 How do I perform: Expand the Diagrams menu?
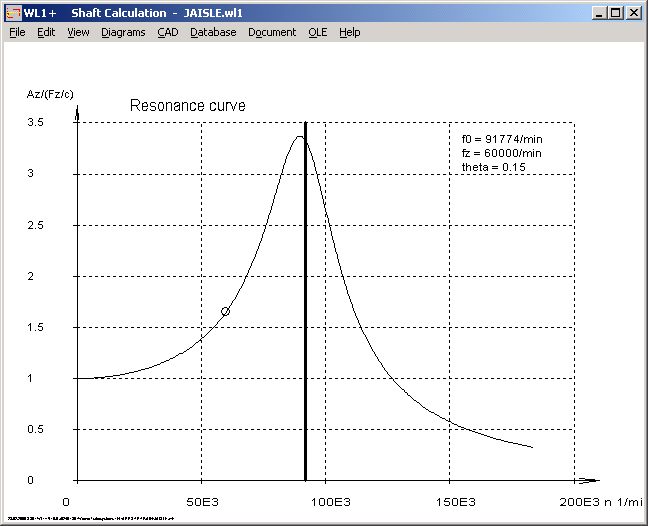(123, 32)
